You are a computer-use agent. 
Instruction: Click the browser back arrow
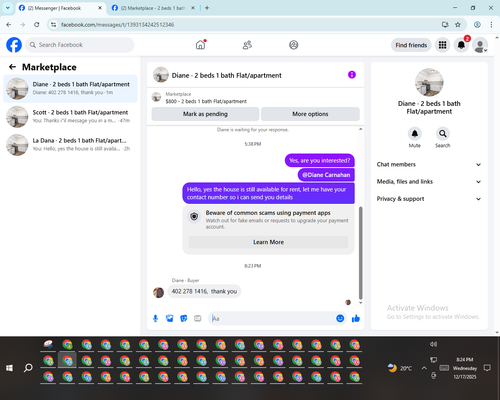coord(9,25)
